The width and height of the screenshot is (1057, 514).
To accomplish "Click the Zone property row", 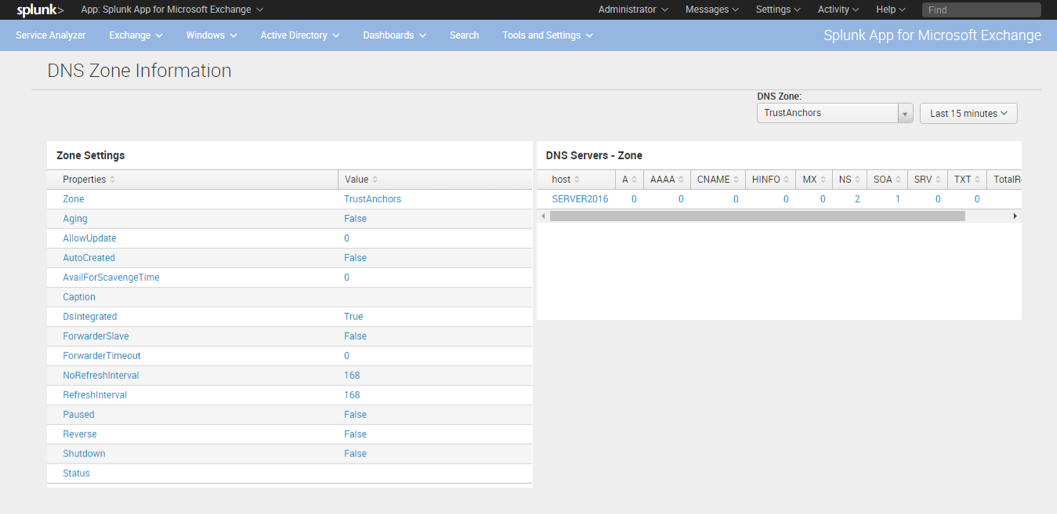I will [x=290, y=199].
